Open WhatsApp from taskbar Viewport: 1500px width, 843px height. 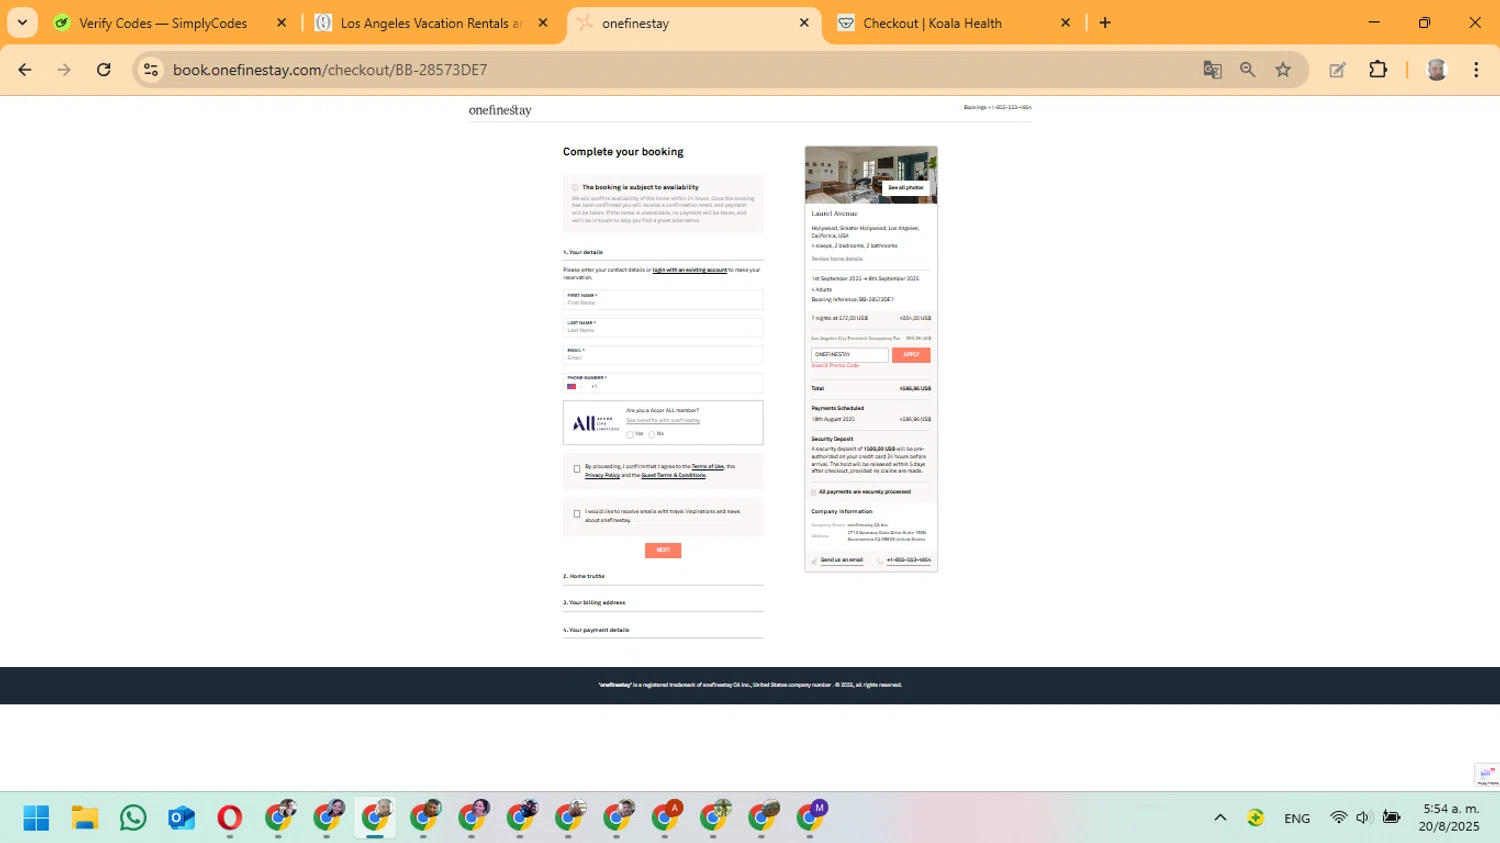[133, 818]
